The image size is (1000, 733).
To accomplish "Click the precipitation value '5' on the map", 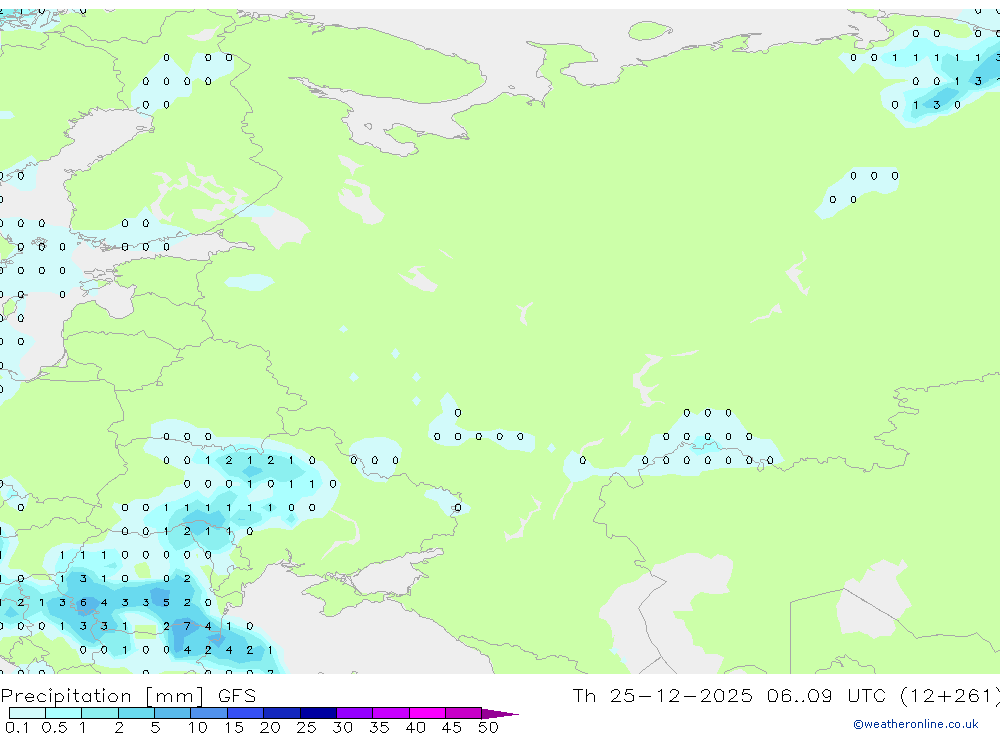I will coord(166,603).
